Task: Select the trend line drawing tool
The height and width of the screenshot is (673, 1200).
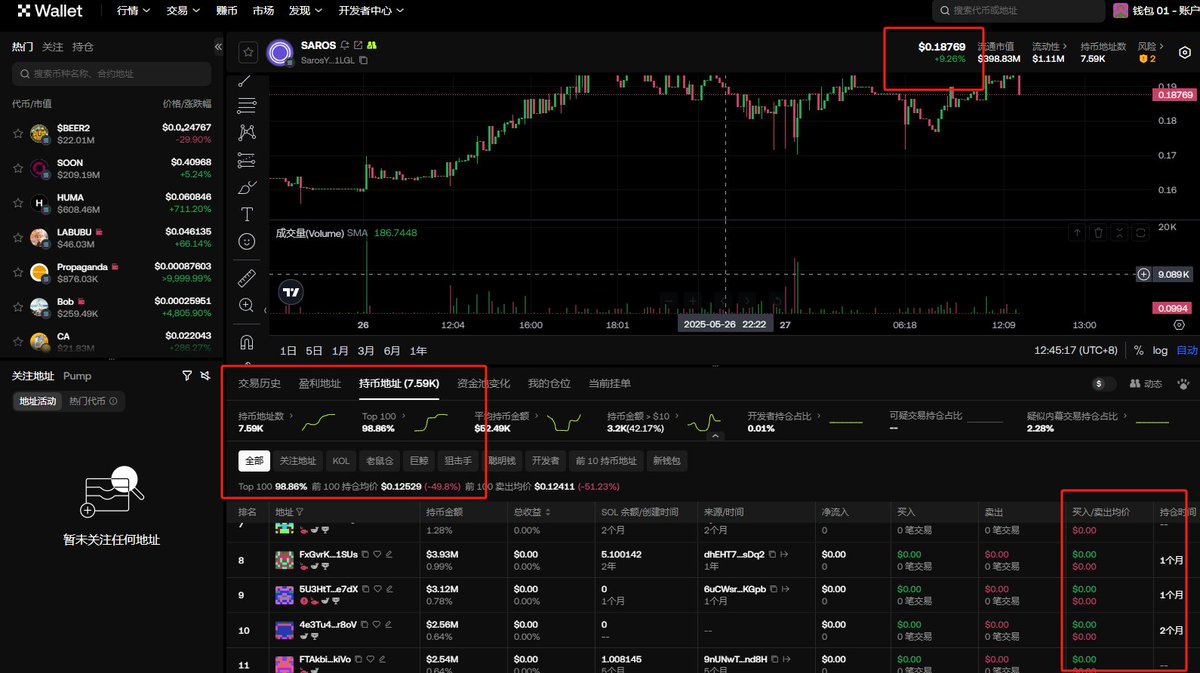Action: 246,80
